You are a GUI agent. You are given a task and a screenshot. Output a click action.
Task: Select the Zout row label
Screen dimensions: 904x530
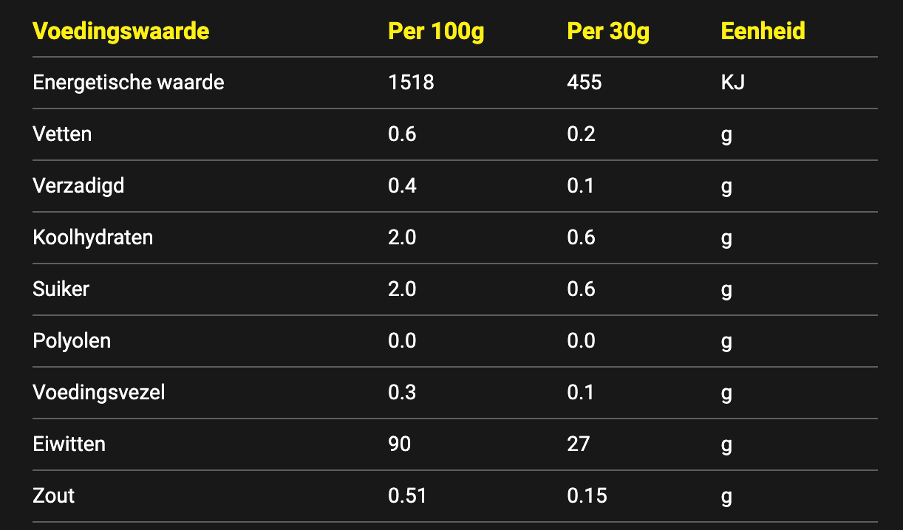54,496
